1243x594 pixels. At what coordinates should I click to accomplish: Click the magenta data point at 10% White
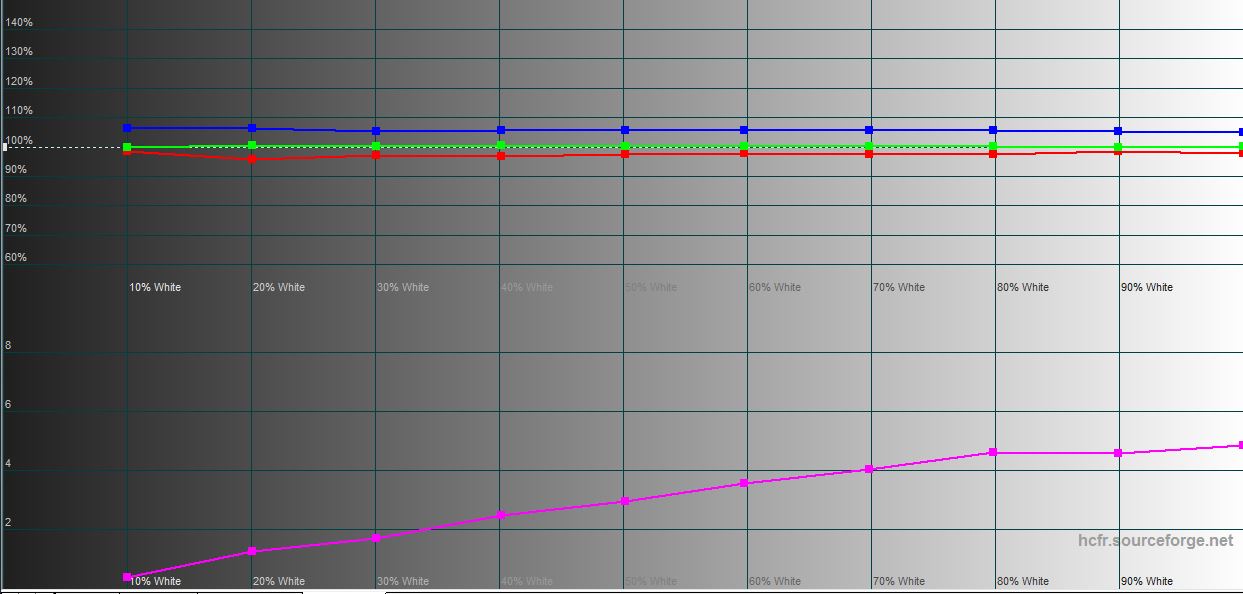pos(127,577)
